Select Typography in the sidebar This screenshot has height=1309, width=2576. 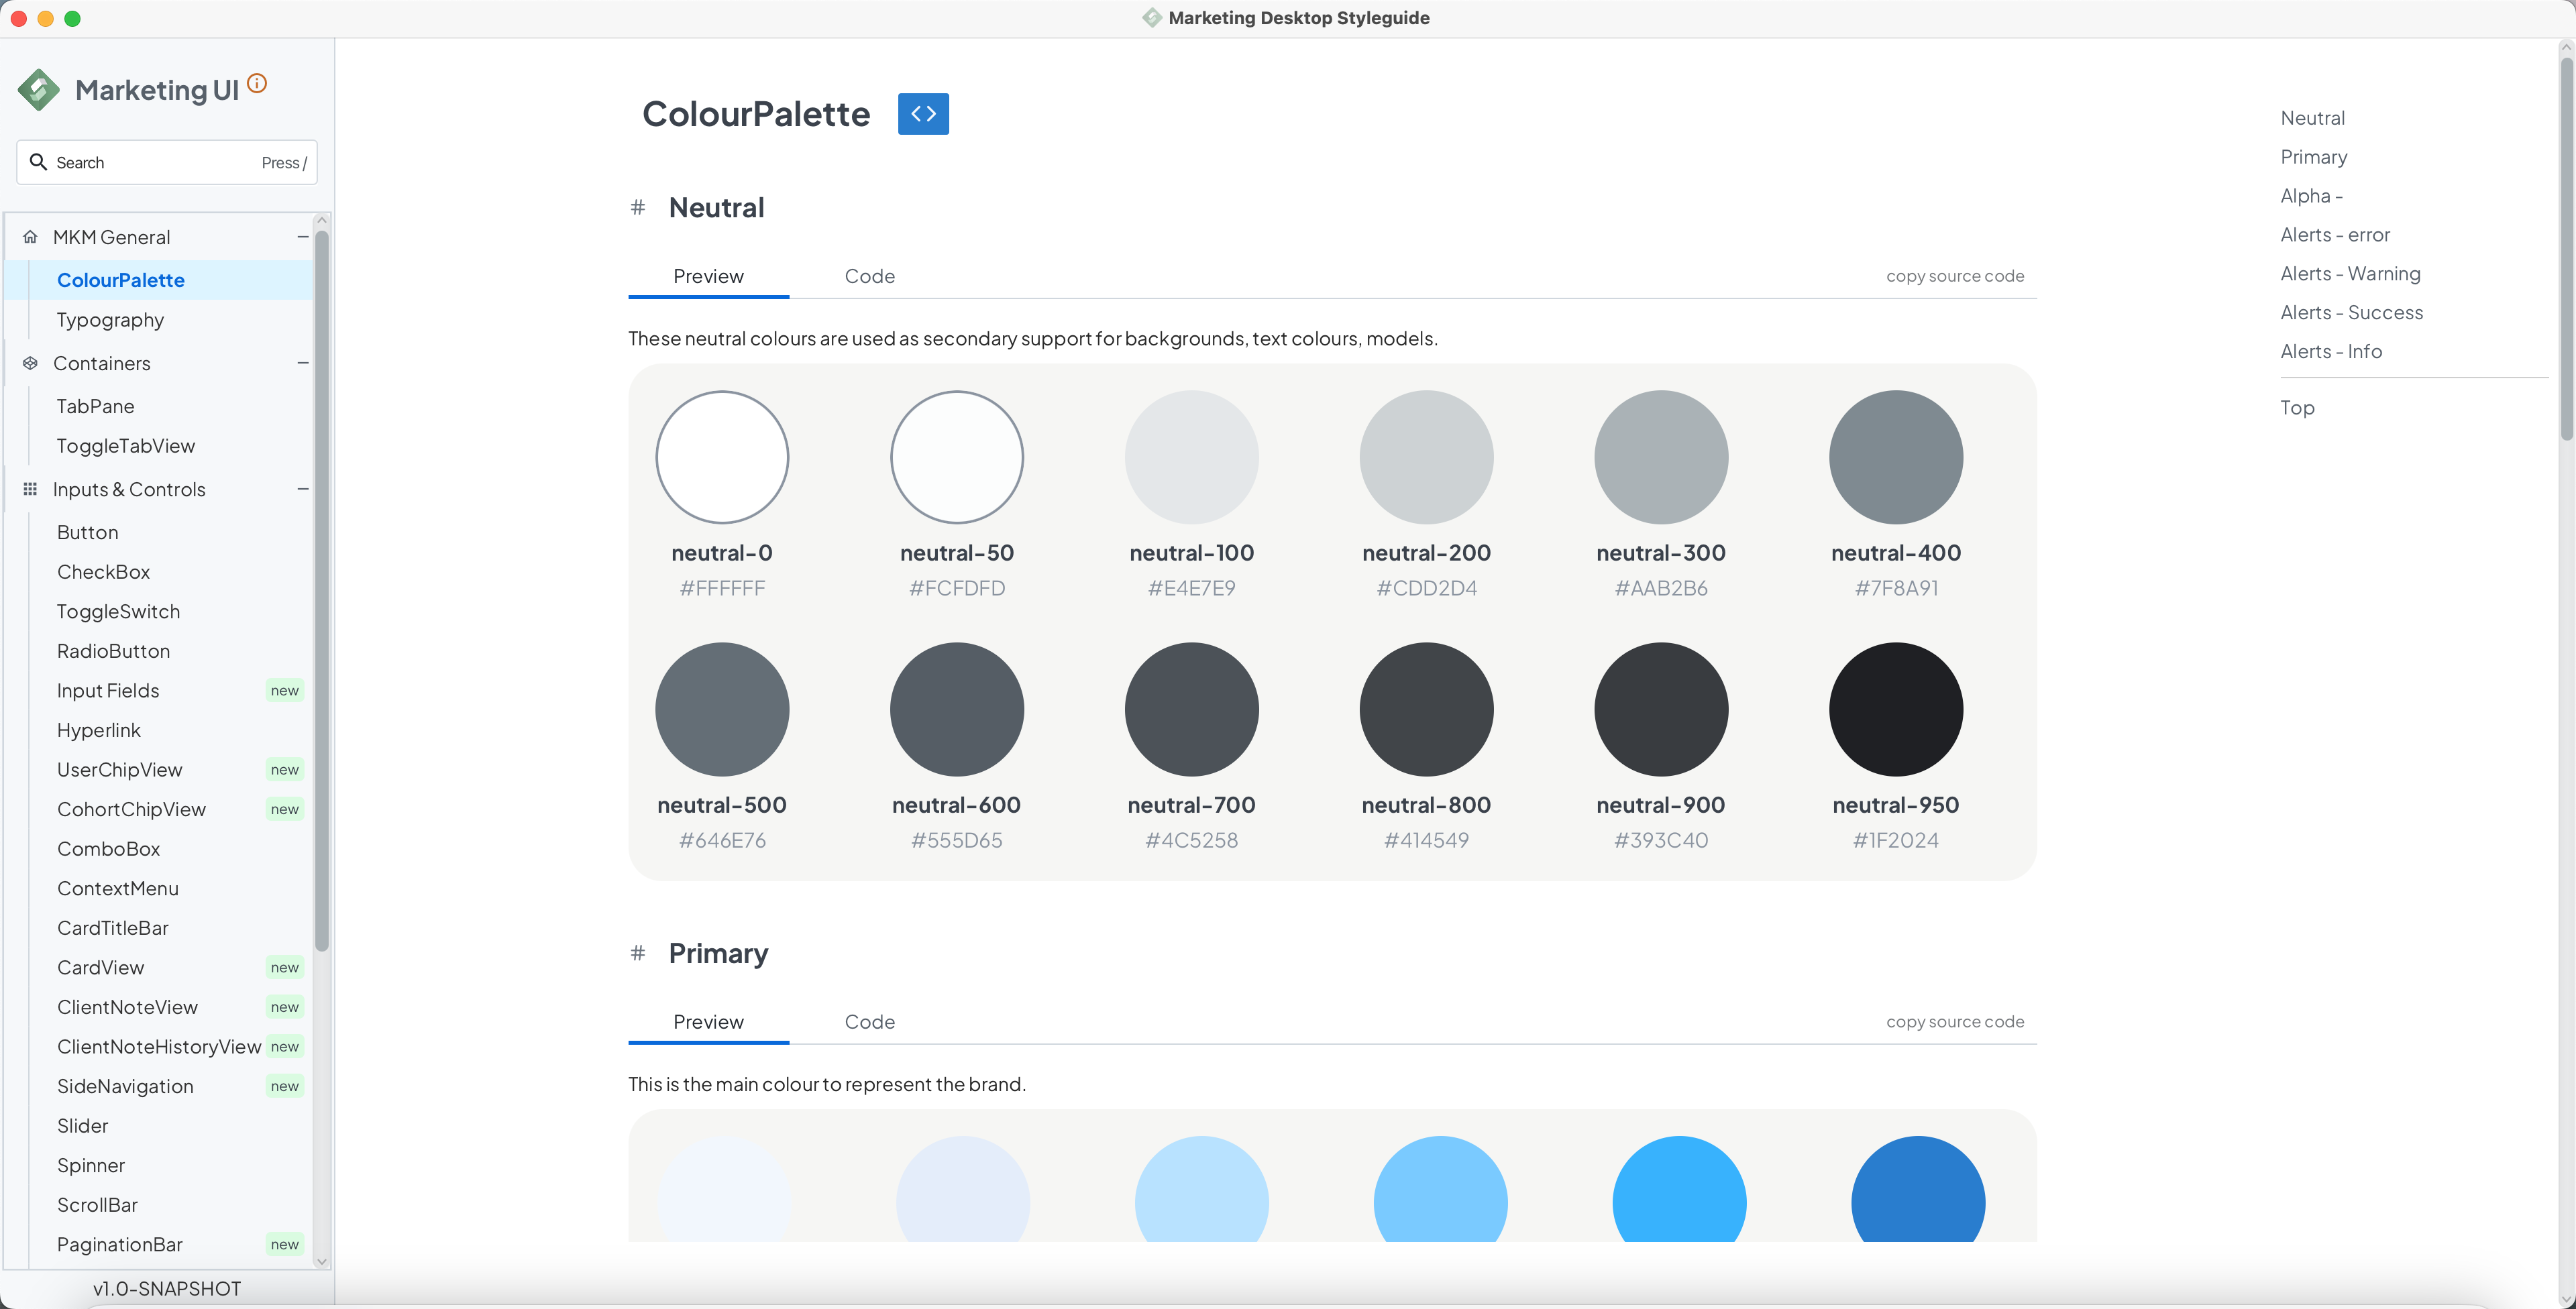[x=110, y=319]
